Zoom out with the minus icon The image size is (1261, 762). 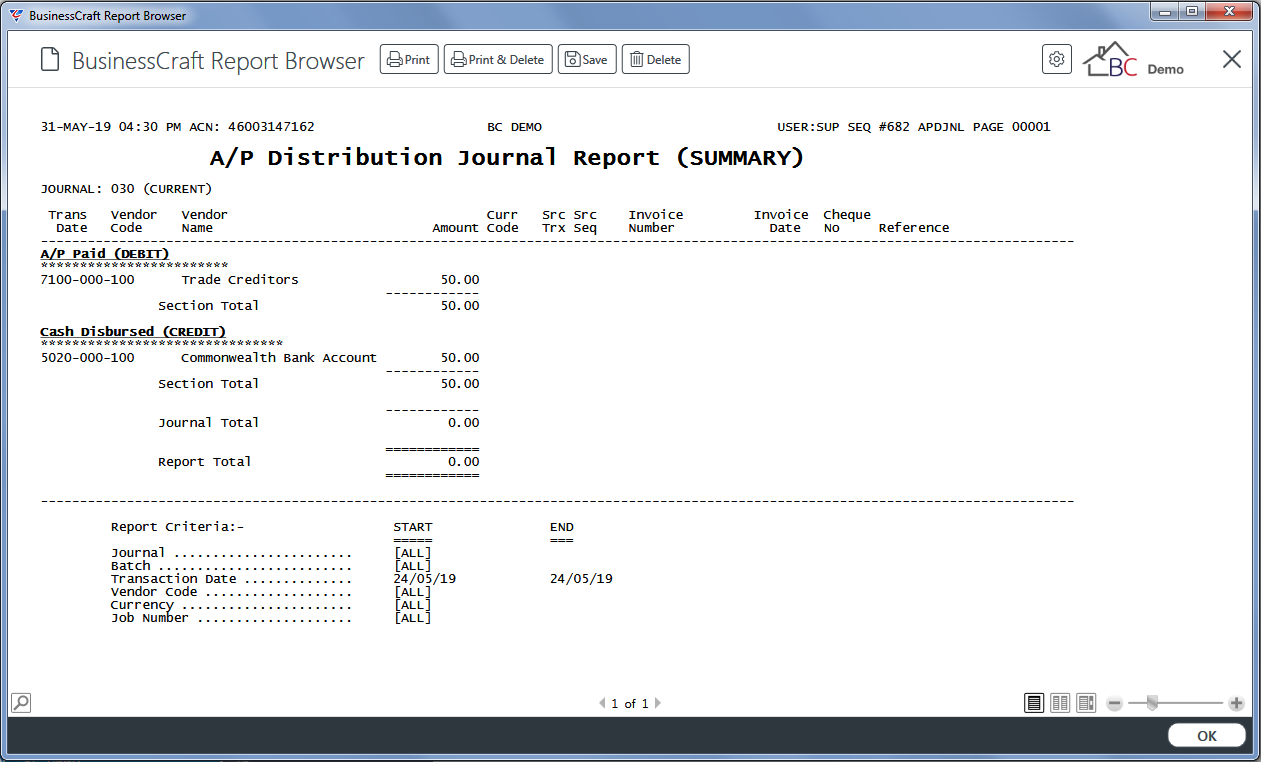(x=1114, y=704)
